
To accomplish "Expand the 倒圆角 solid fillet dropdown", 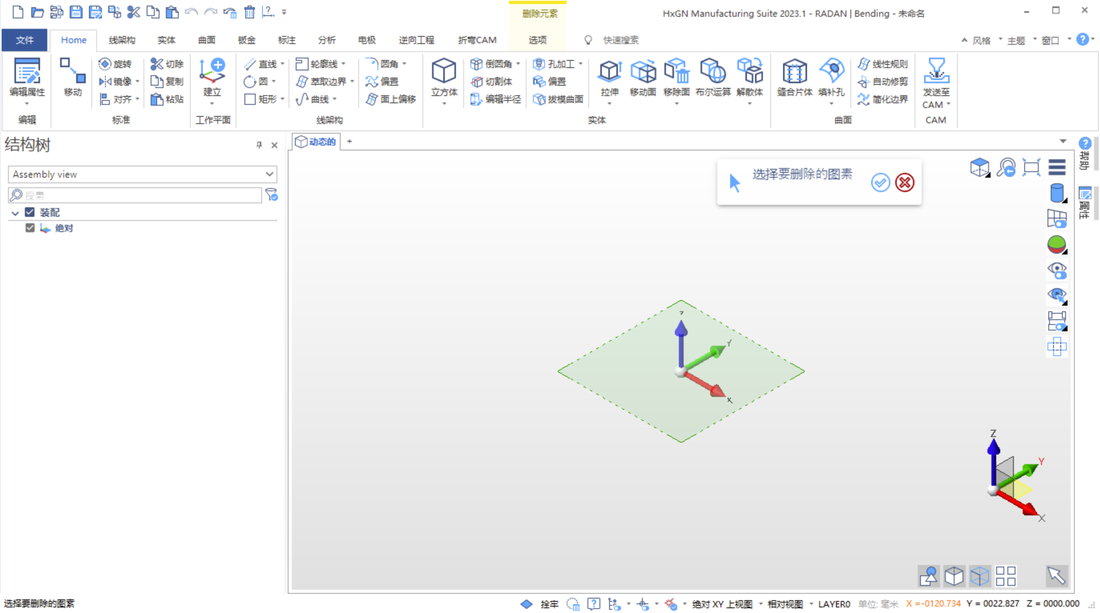I will click(518, 64).
